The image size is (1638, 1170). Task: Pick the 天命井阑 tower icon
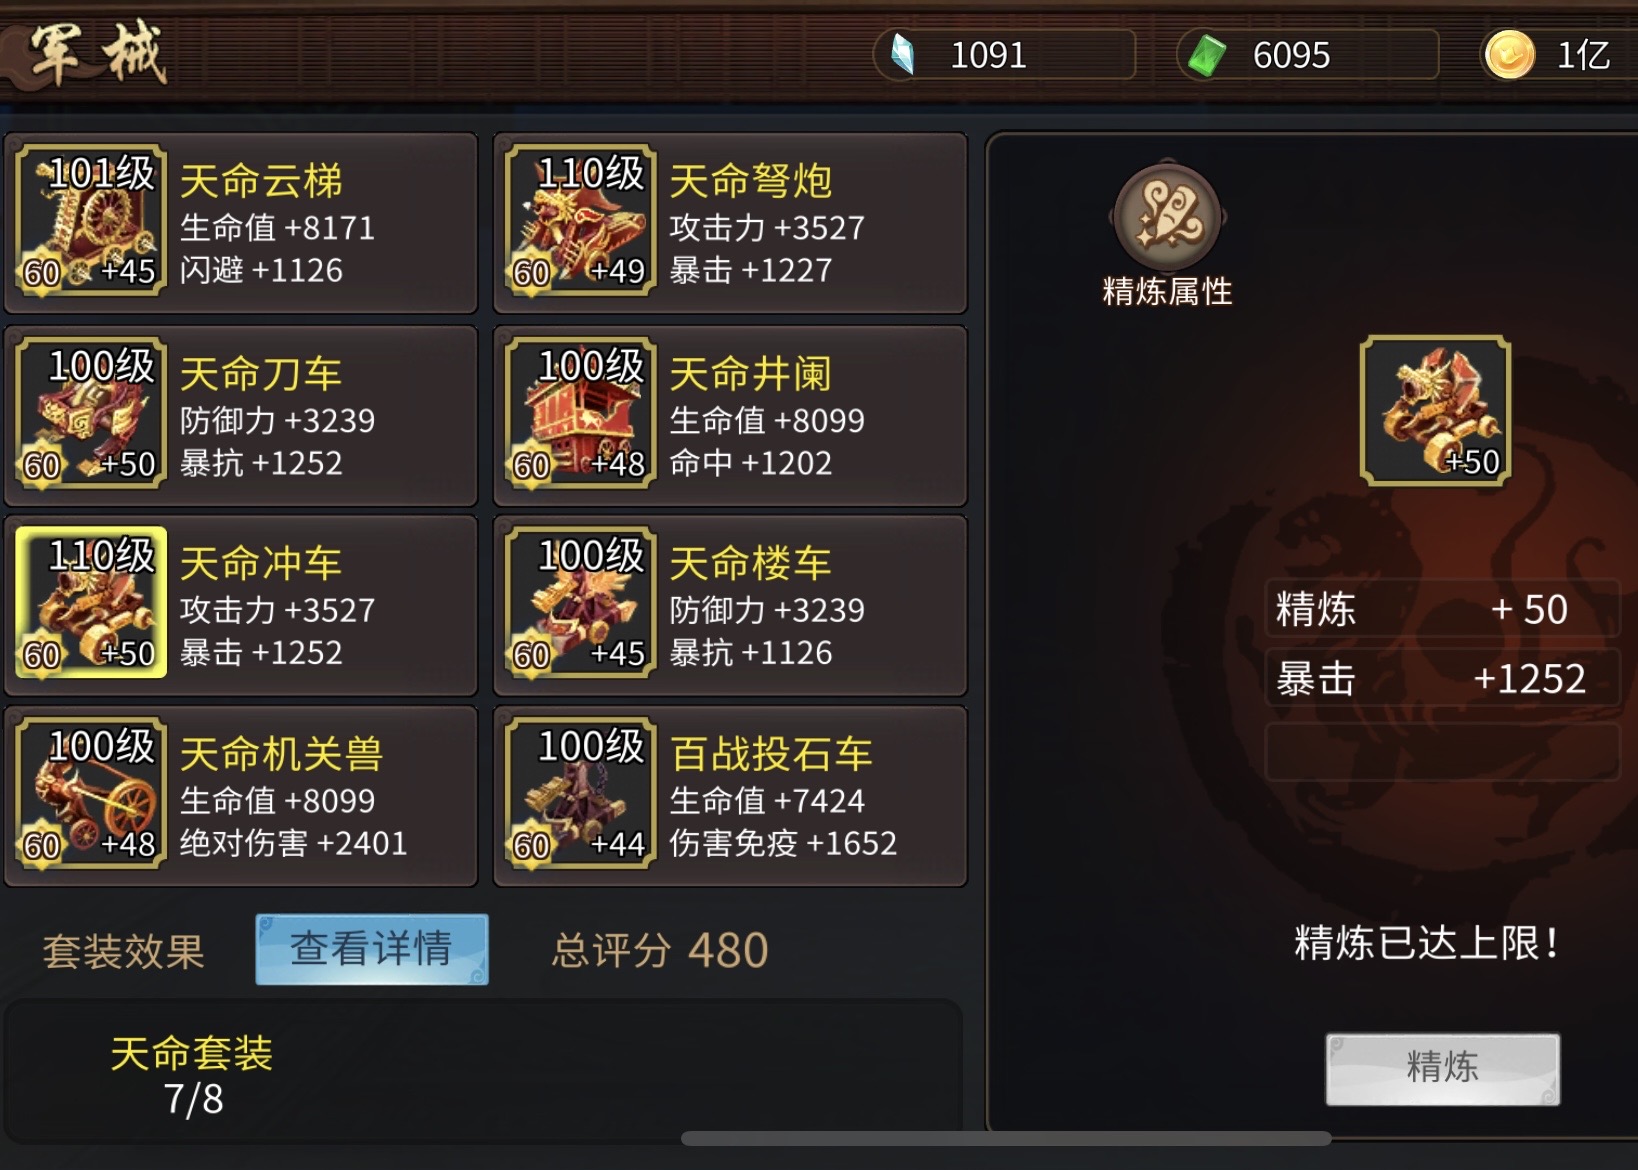[581, 412]
